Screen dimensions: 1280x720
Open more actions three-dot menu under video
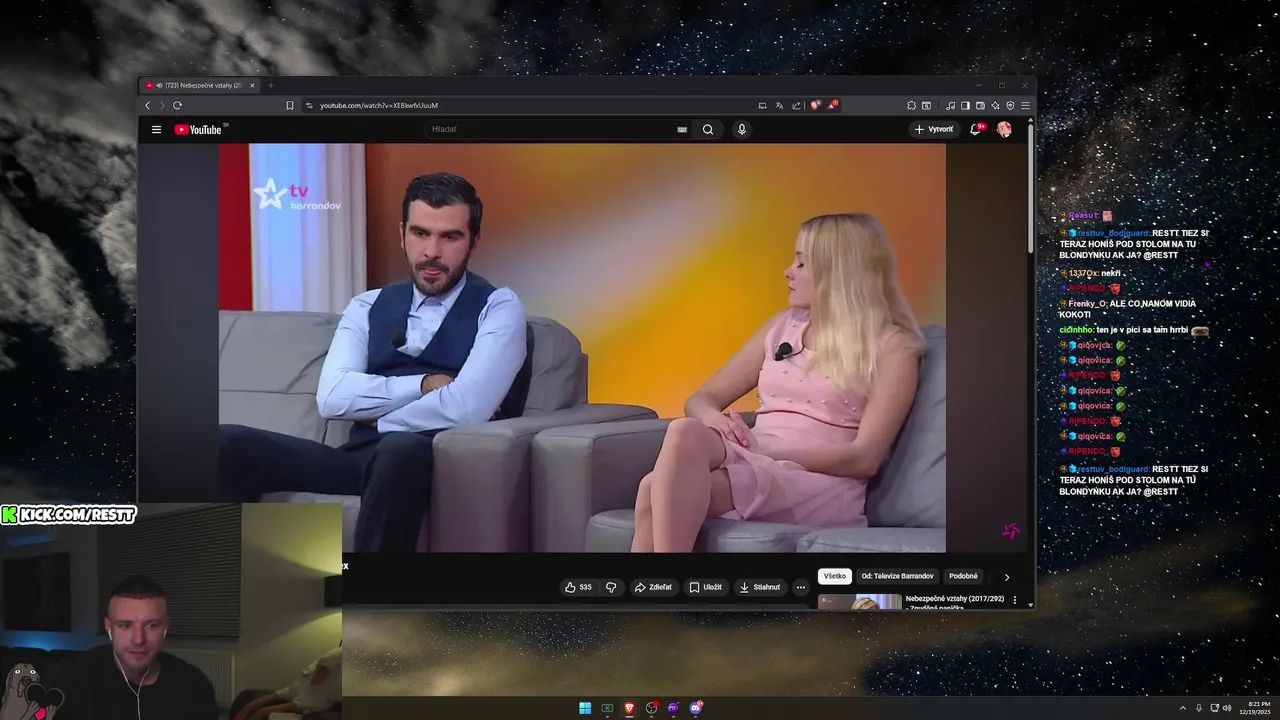800,587
